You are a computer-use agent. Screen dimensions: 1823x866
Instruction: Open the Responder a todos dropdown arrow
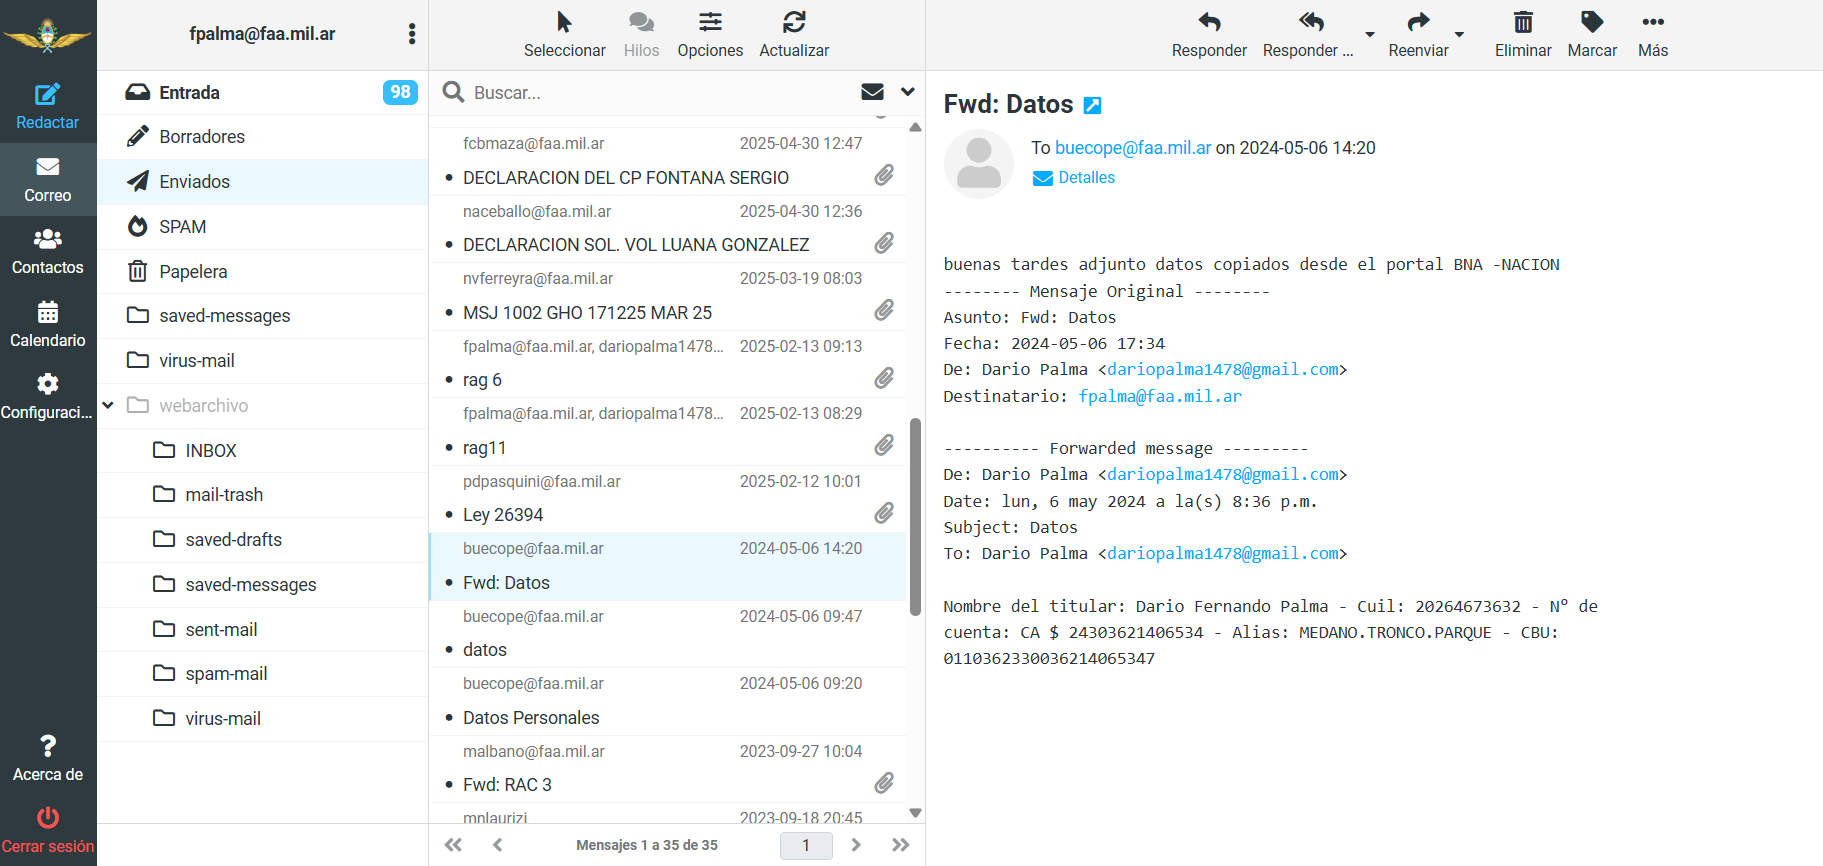click(x=1370, y=34)
